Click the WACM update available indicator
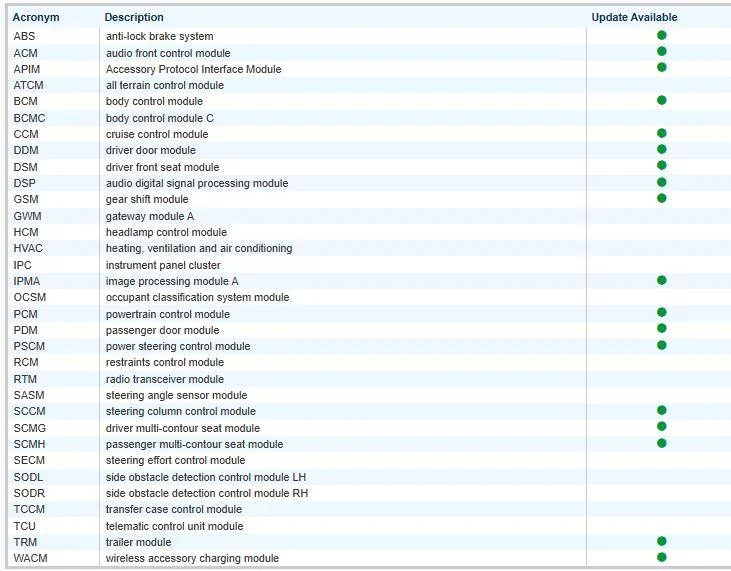 661,557
